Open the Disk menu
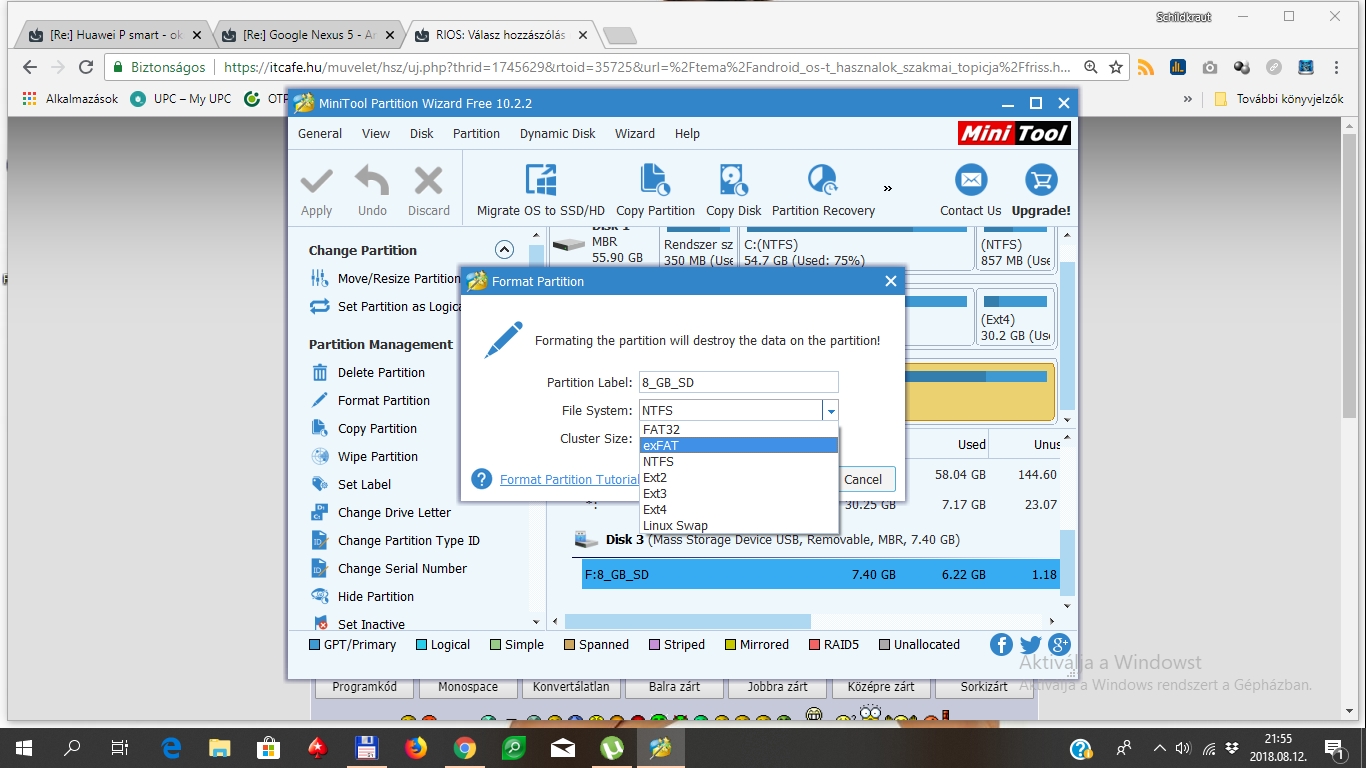This screenshot has width=1366, height=768. pyautogui.click(x=421, y=133)
